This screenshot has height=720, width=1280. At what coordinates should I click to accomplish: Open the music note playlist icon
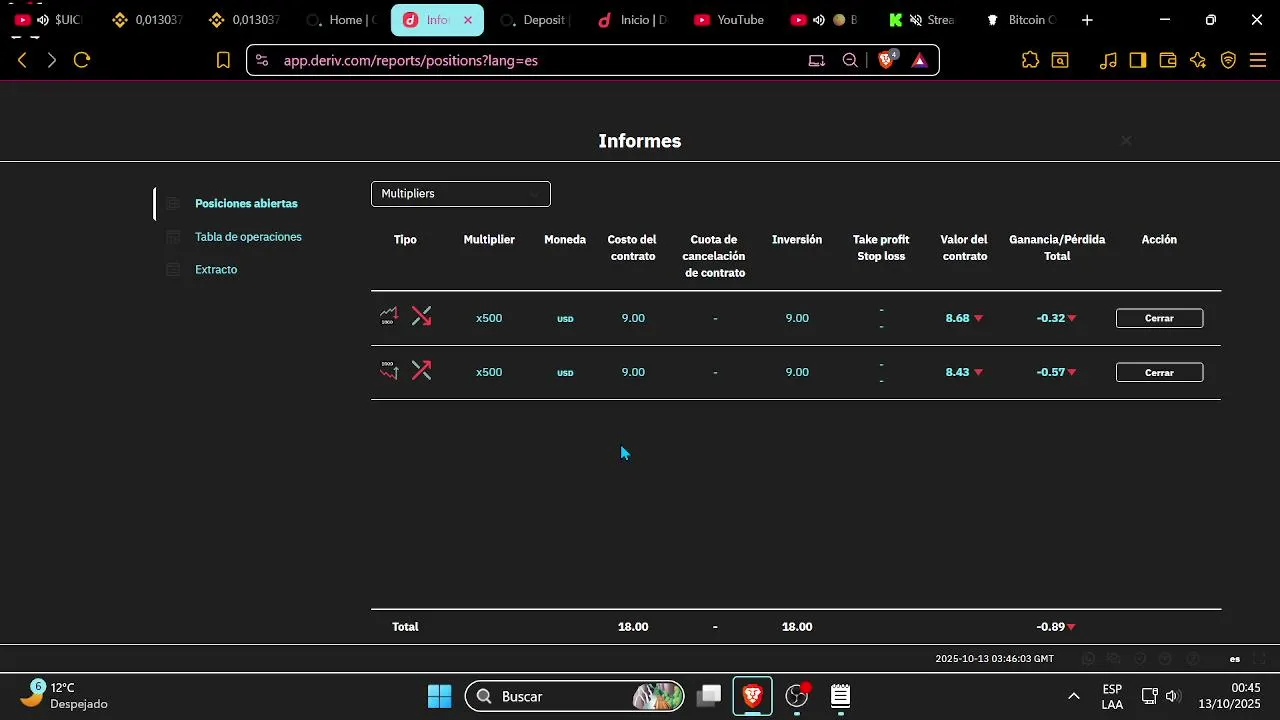pos(1108,60)
